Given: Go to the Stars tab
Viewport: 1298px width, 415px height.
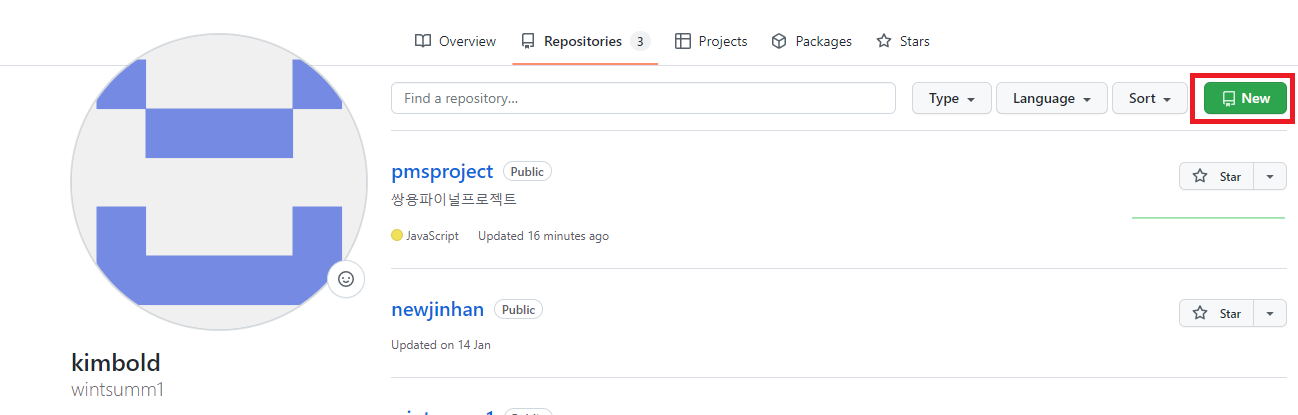Looking at the screenshot, I should 903,41.
